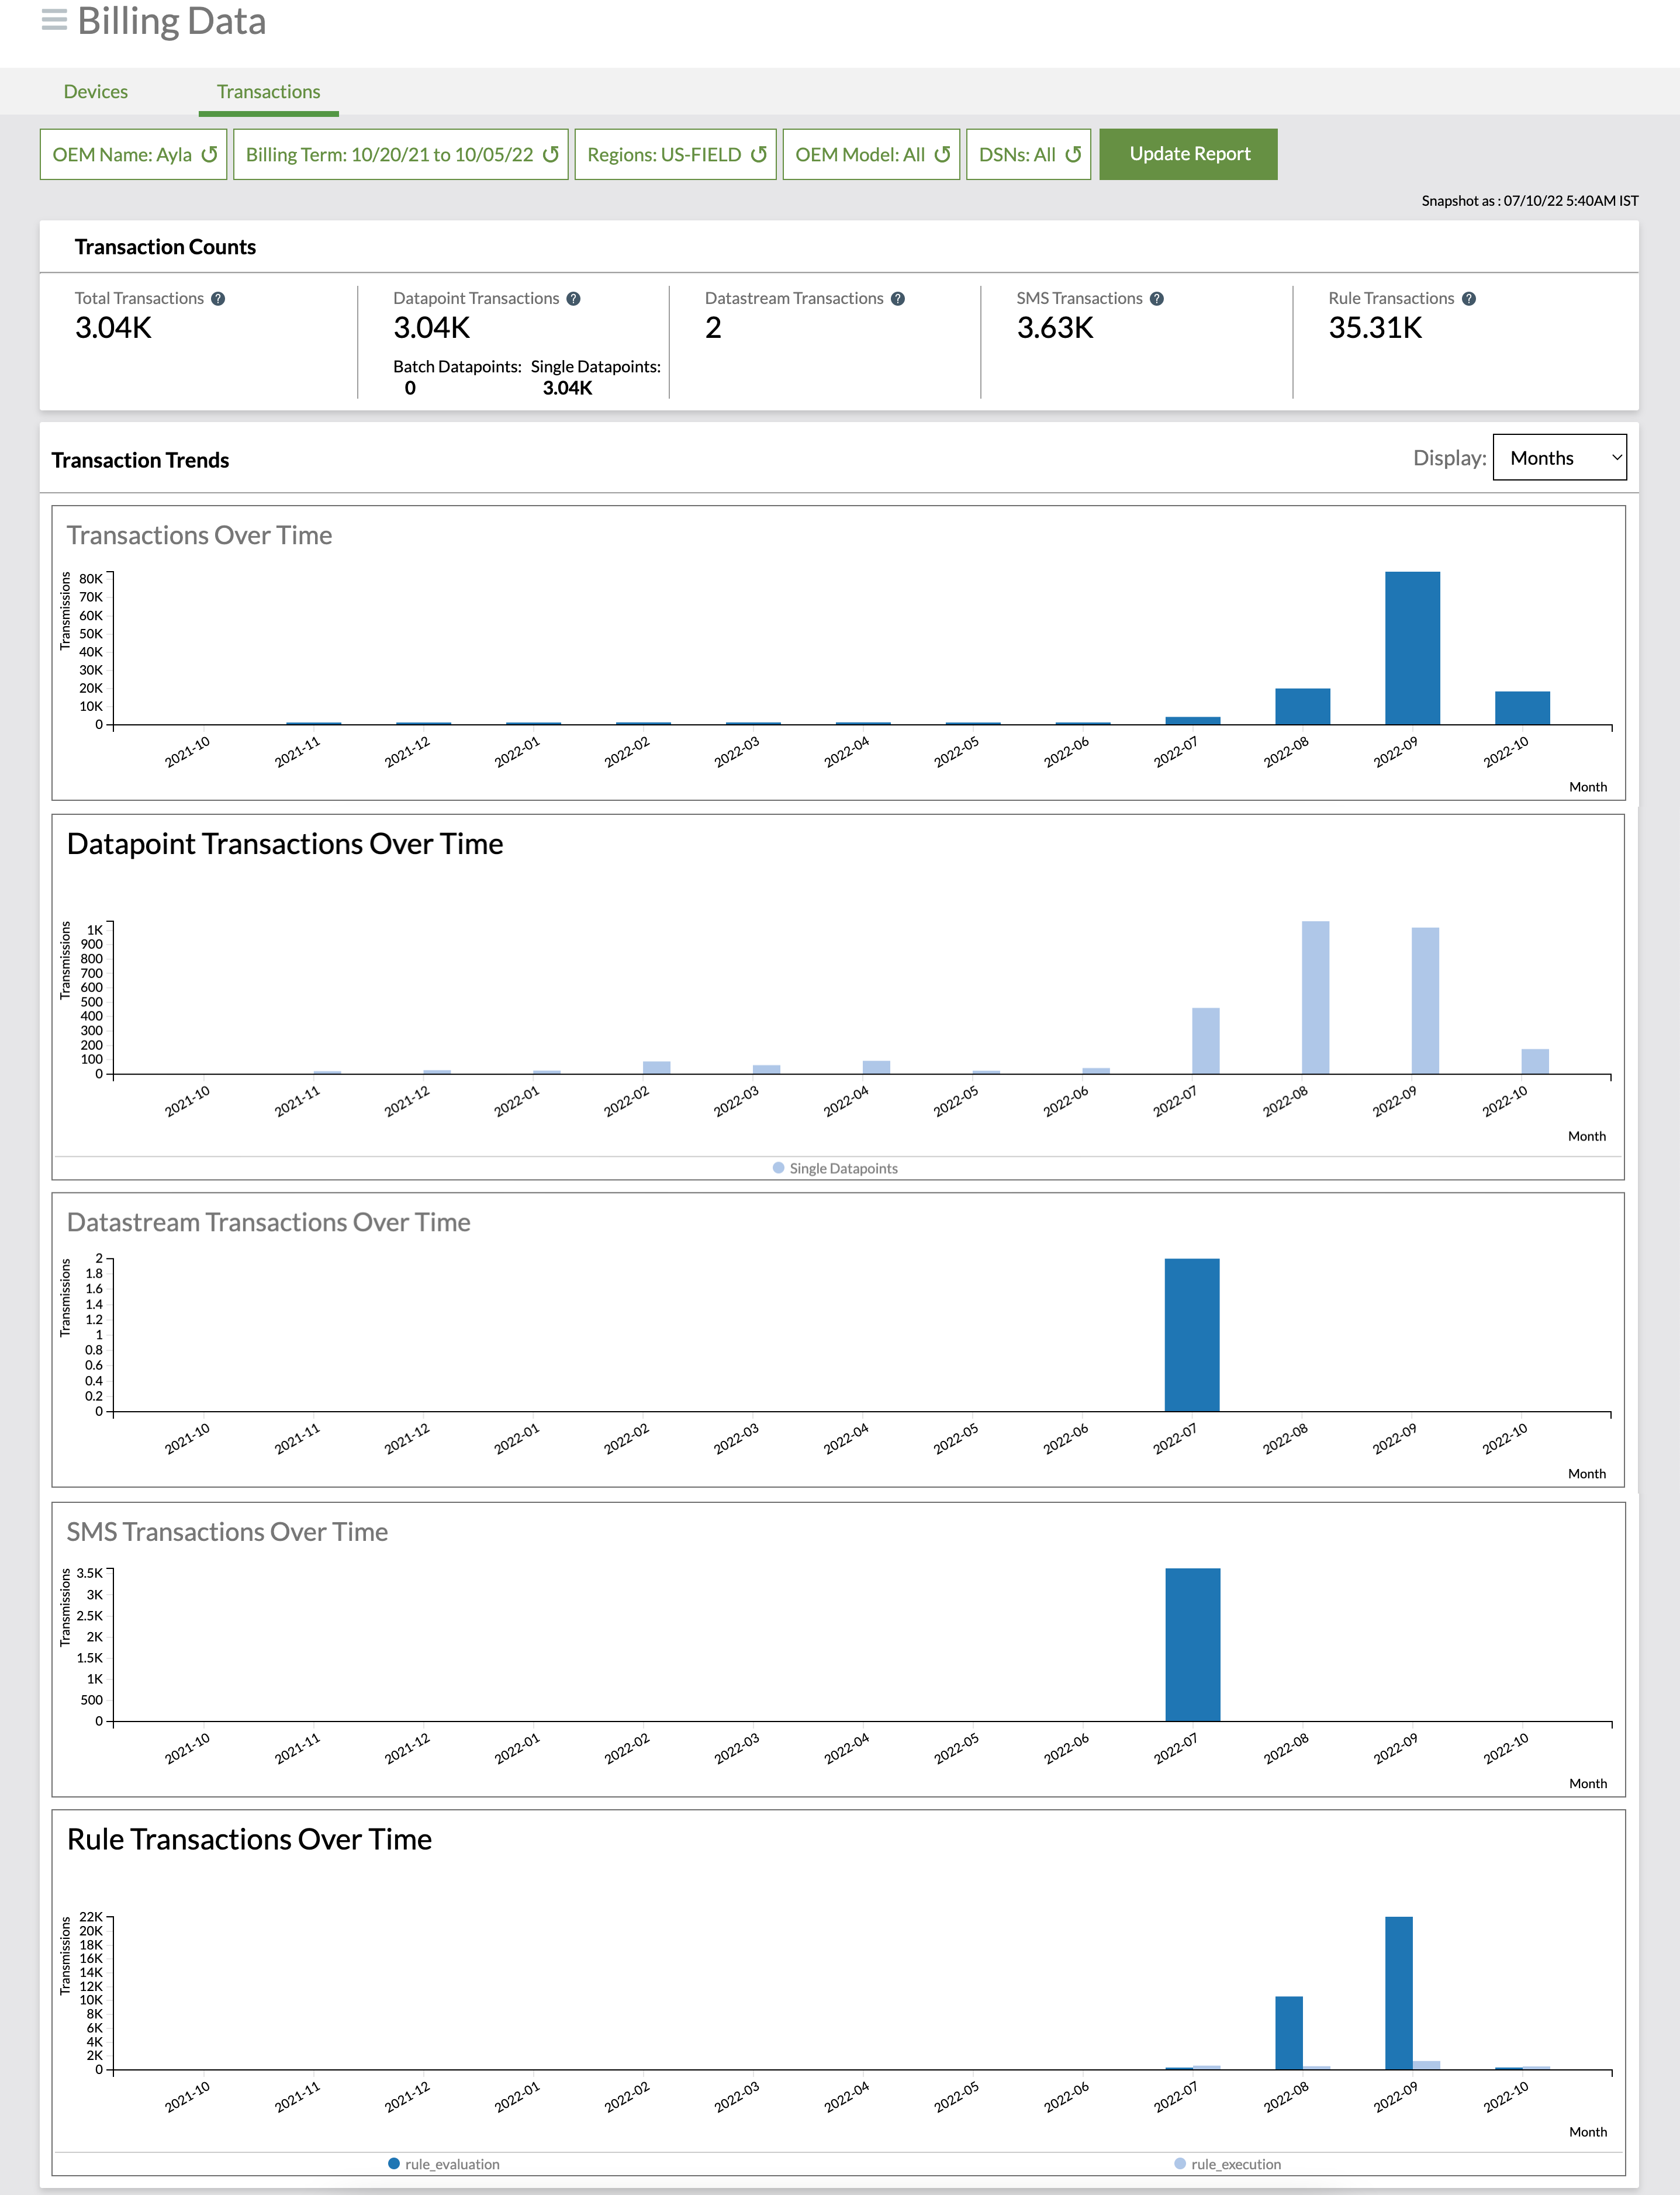Show help for Total Transactions
Image resolution: width=1680 pixels, height=2195 pixels.
(218, 299)
